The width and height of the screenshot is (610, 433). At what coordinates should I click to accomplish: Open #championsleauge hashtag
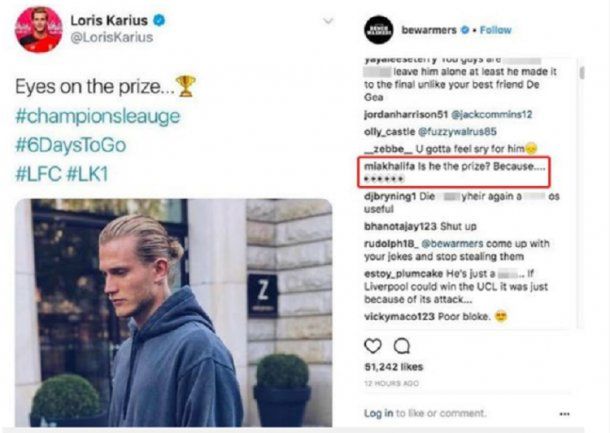(x=98, y=116)
